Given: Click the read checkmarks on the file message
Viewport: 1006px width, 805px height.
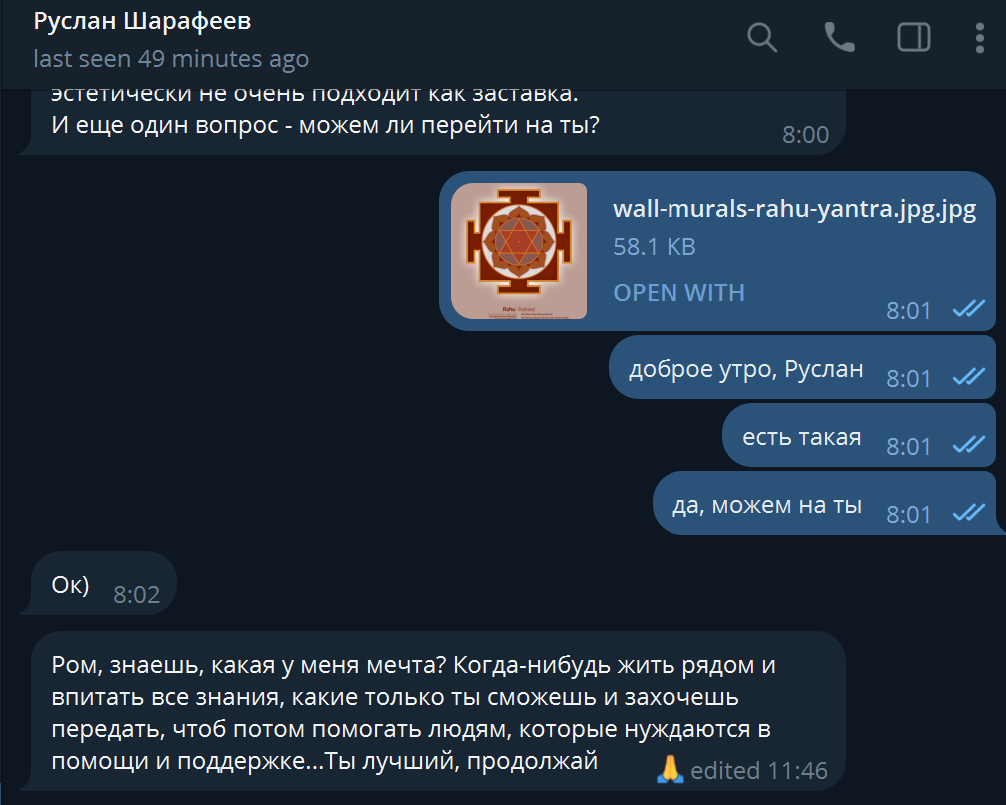Looking at the screenshot, I should [969, 309].
